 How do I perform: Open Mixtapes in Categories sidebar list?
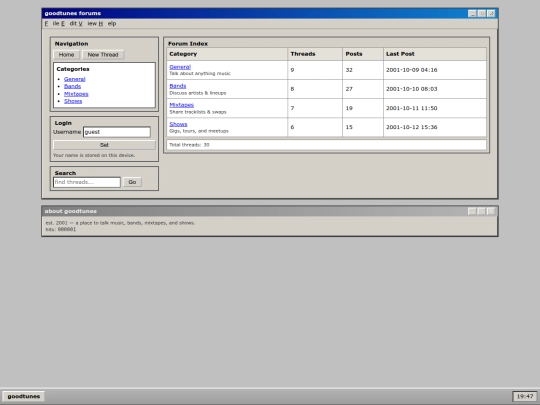pos(76,94)
